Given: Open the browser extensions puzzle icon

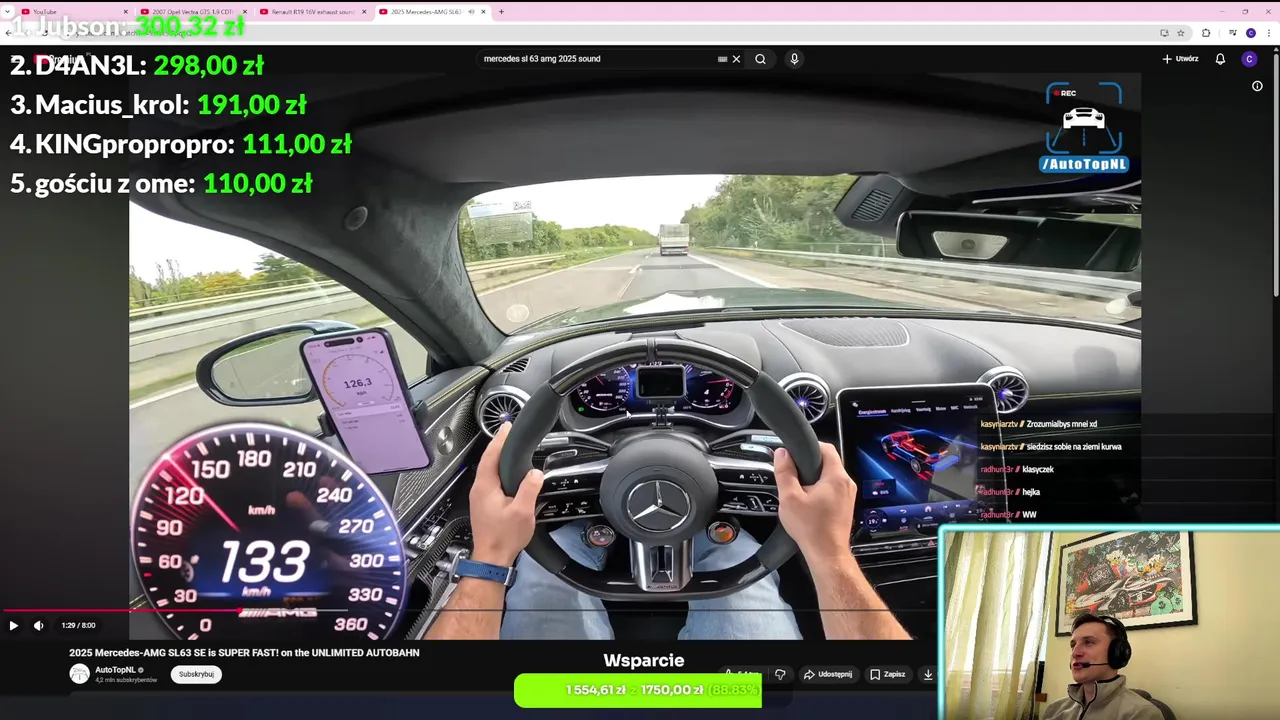Looking at the screenshot, I should (1206, 33).
